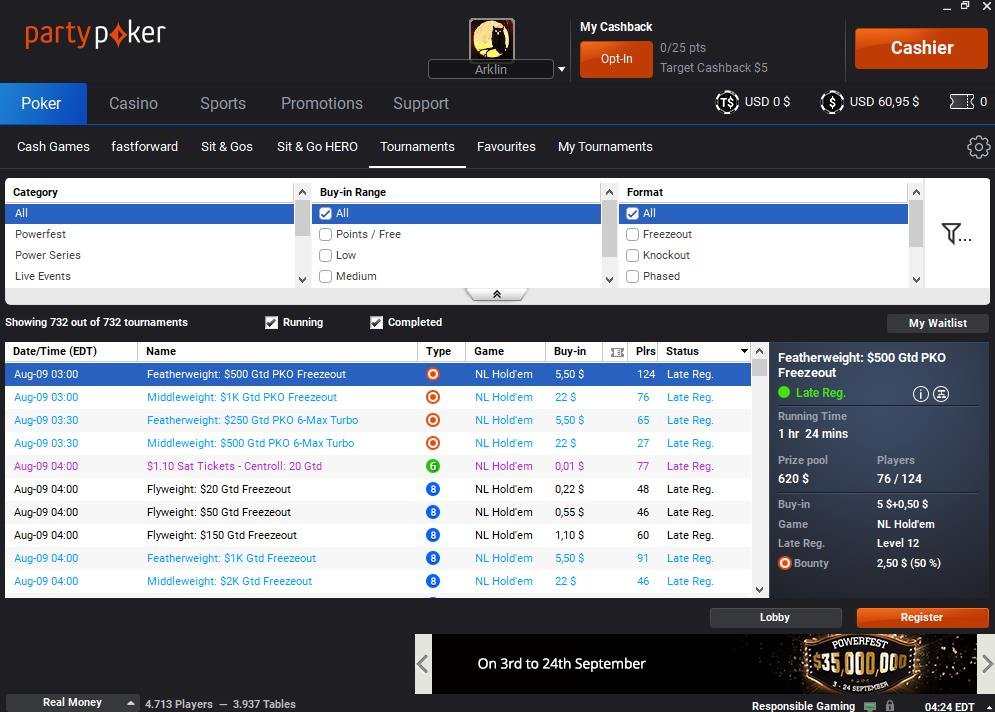995x712 pixels.
Task: Click the tournament dollars T$ icon
Action: coord(727,102)
